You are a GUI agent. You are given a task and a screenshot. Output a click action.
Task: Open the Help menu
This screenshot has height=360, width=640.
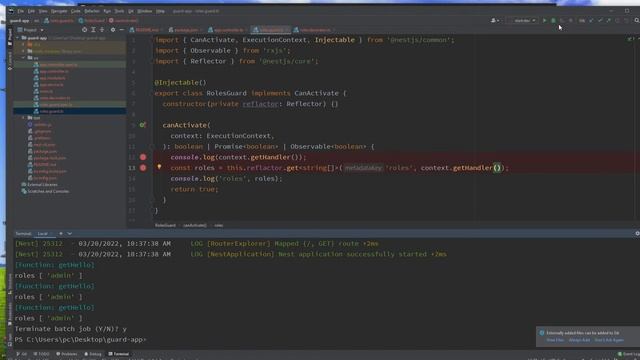click(x=160, y=11)
